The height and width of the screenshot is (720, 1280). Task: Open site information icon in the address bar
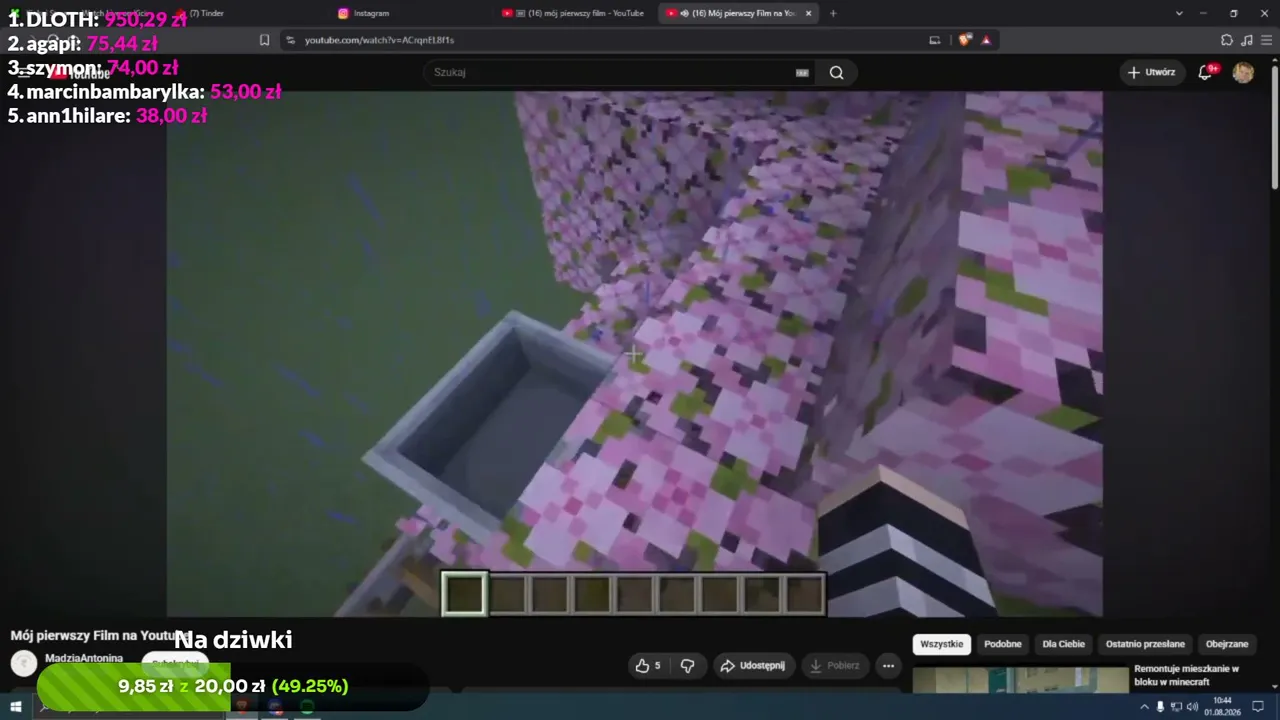coord(290,40)
